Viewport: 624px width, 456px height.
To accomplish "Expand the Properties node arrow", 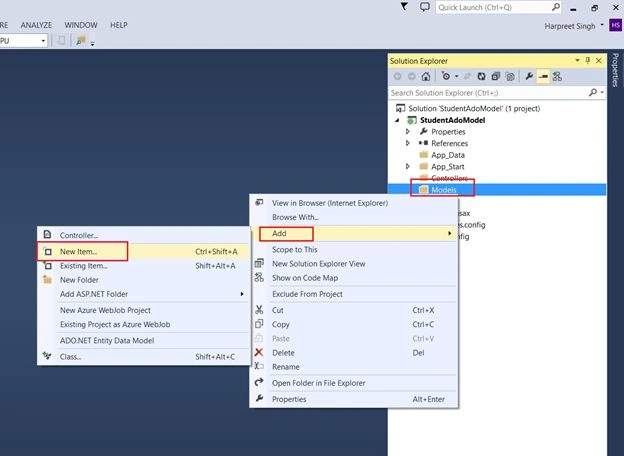I will [408, 131].
